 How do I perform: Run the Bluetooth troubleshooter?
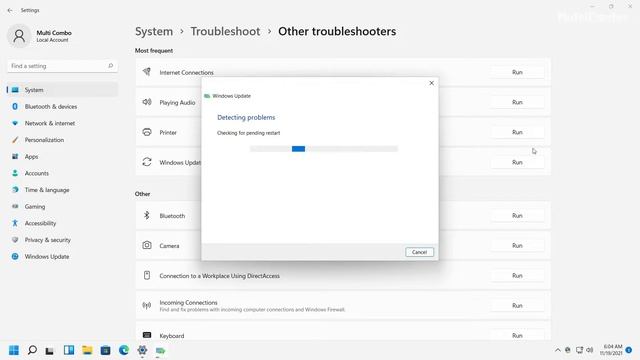pyautogui.click(x=517, y=216)
